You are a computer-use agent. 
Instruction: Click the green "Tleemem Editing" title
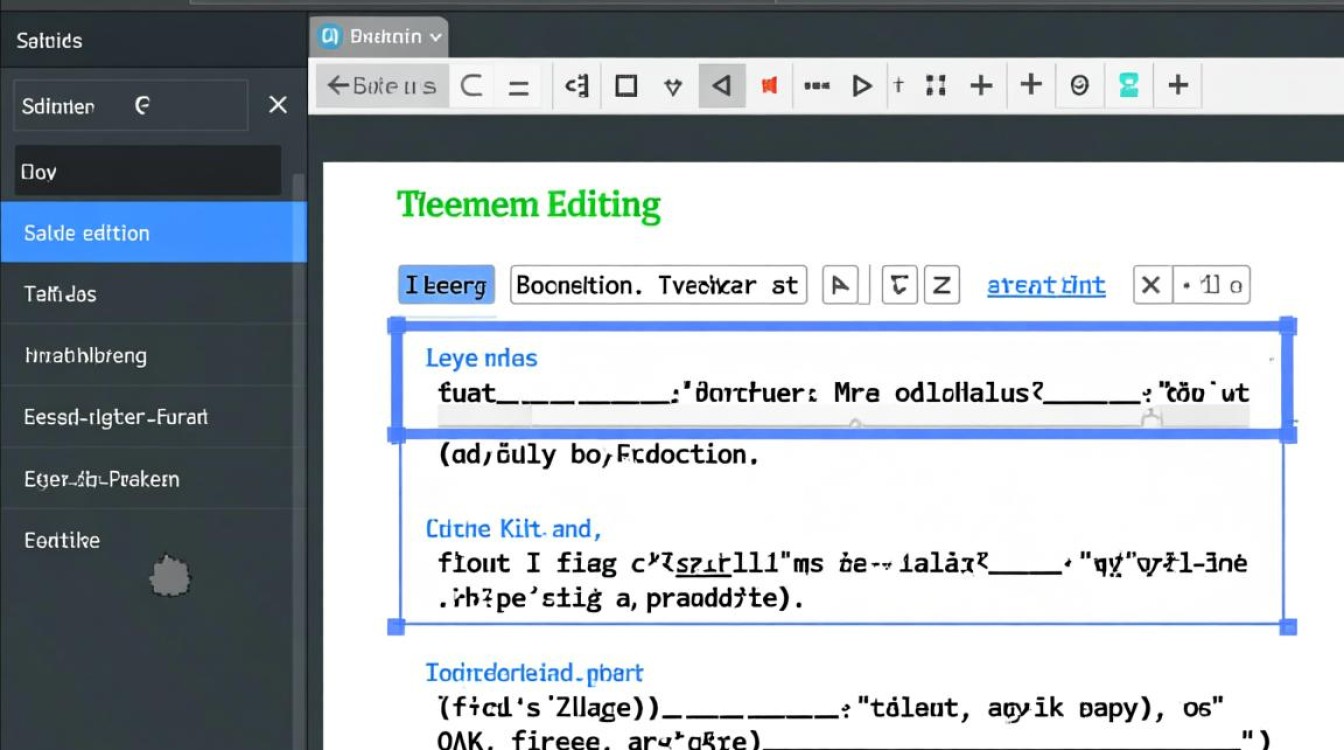pos(529,205)
